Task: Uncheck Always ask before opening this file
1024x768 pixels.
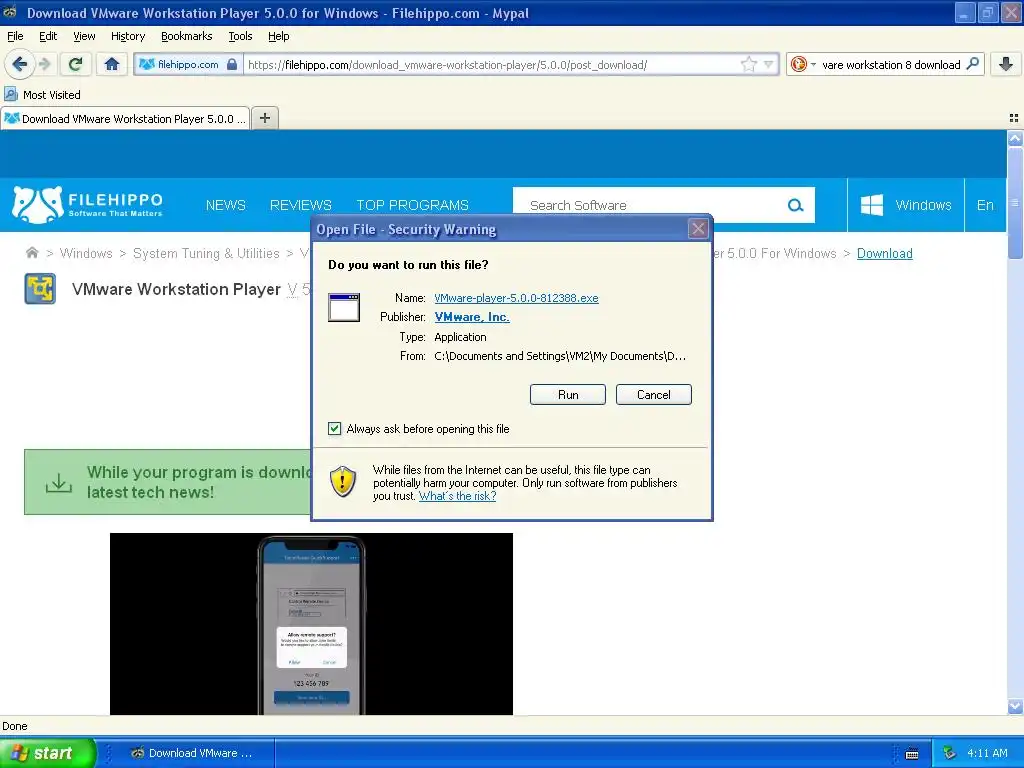Action: coord(334,428)
